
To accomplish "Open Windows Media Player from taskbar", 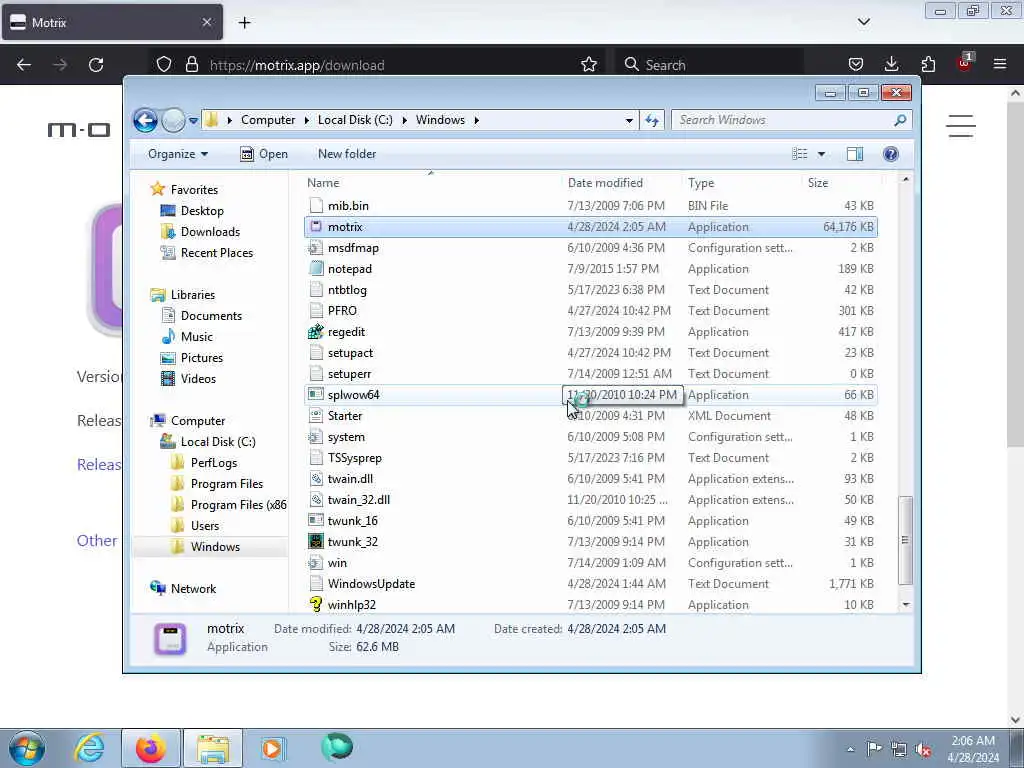I will click(x=272, y=748).
